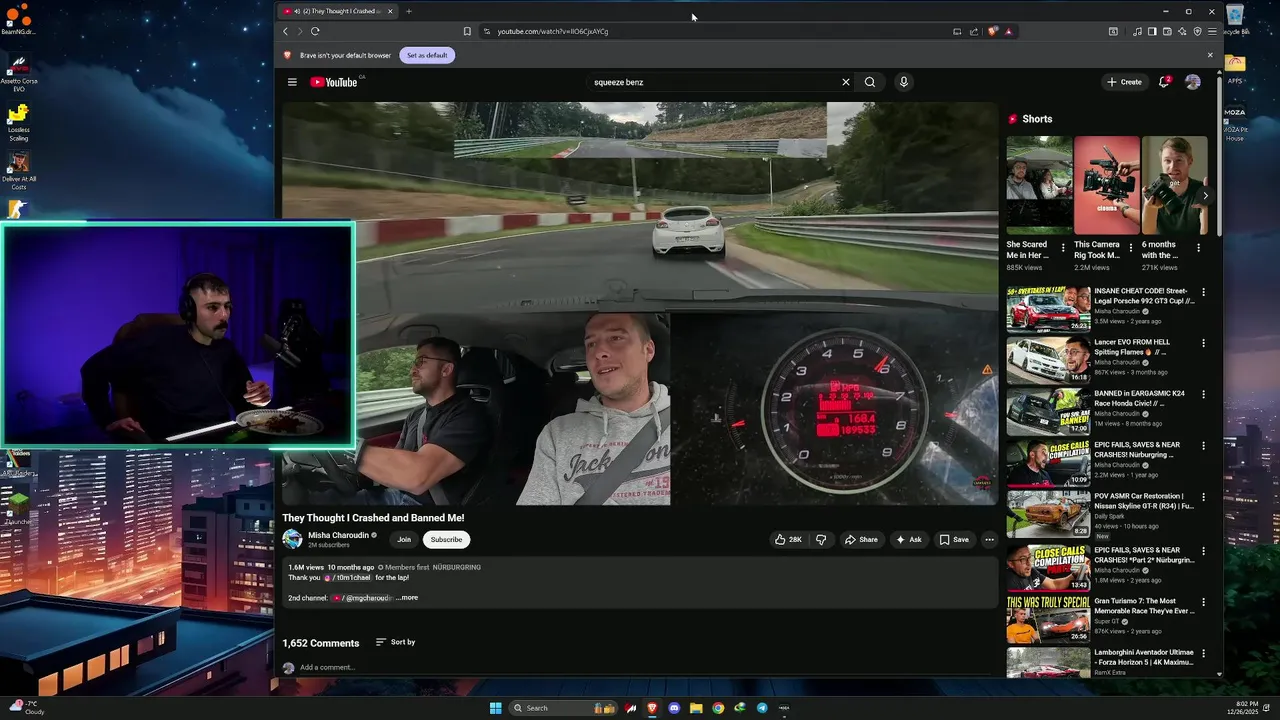Open Lossless Scaling desktop shortcut
The width and height of the screenshot is (1280, 720).
click(18, 123)
